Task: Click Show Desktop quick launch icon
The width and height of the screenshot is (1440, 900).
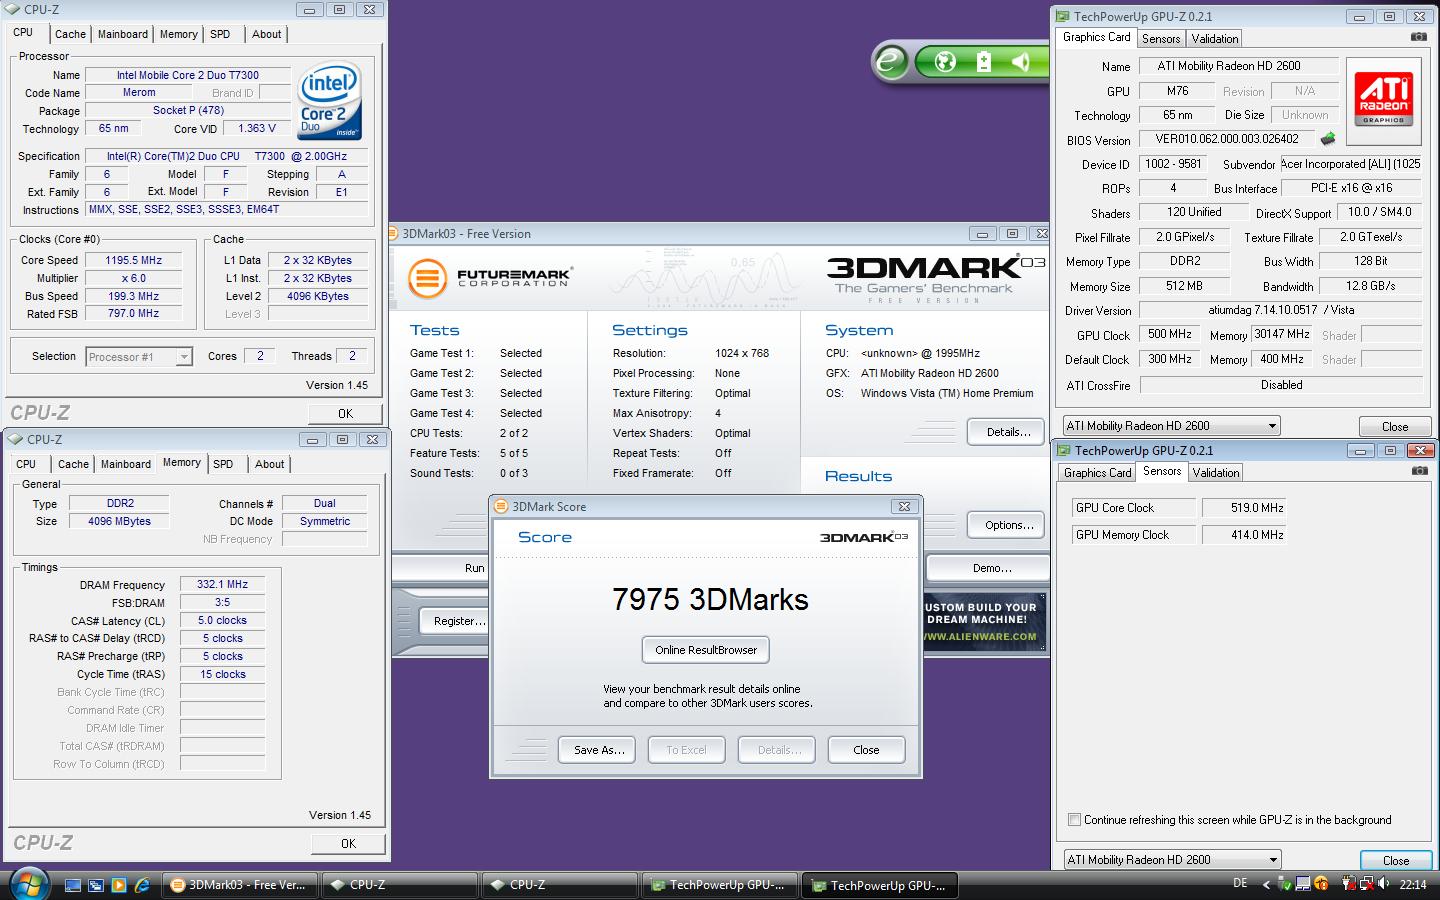Action: [73, 885]
